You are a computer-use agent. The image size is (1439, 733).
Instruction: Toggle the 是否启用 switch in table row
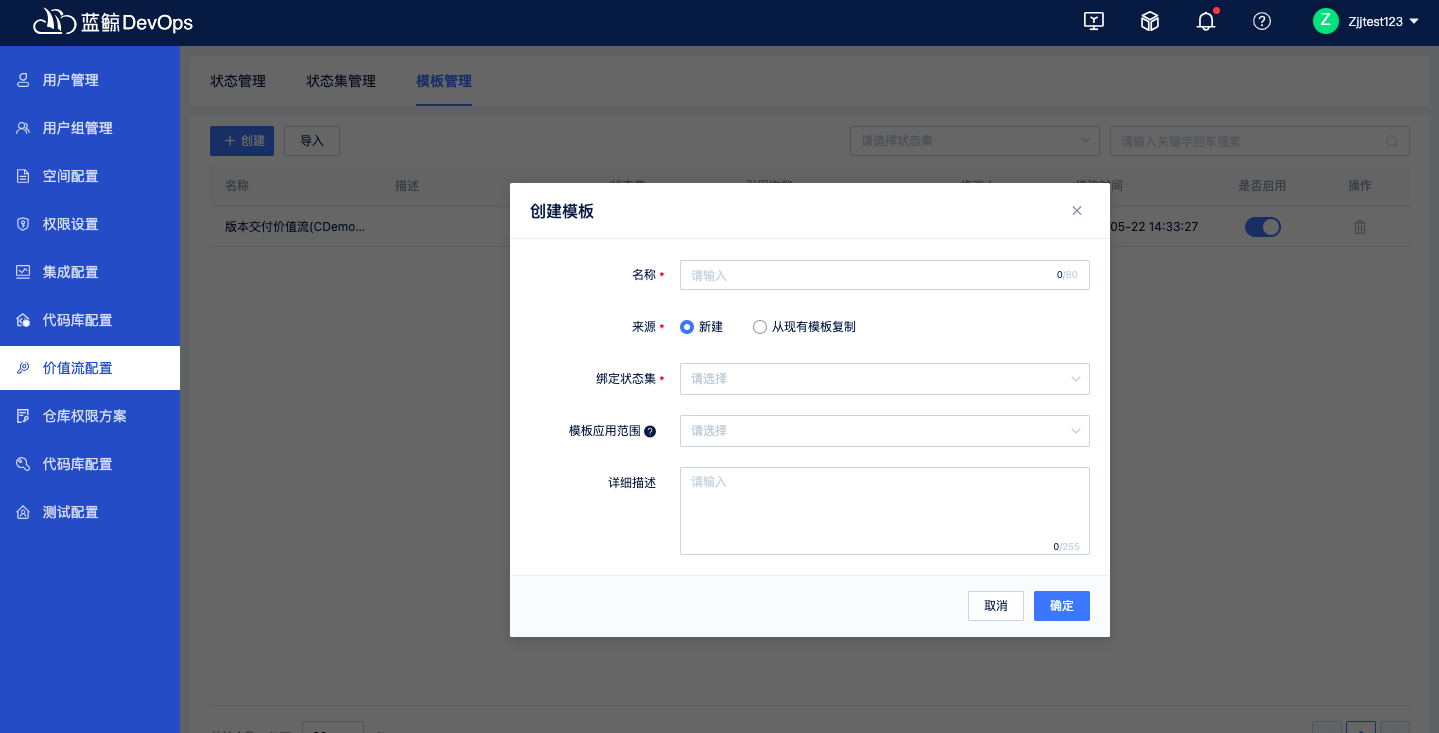point(1263,227)
